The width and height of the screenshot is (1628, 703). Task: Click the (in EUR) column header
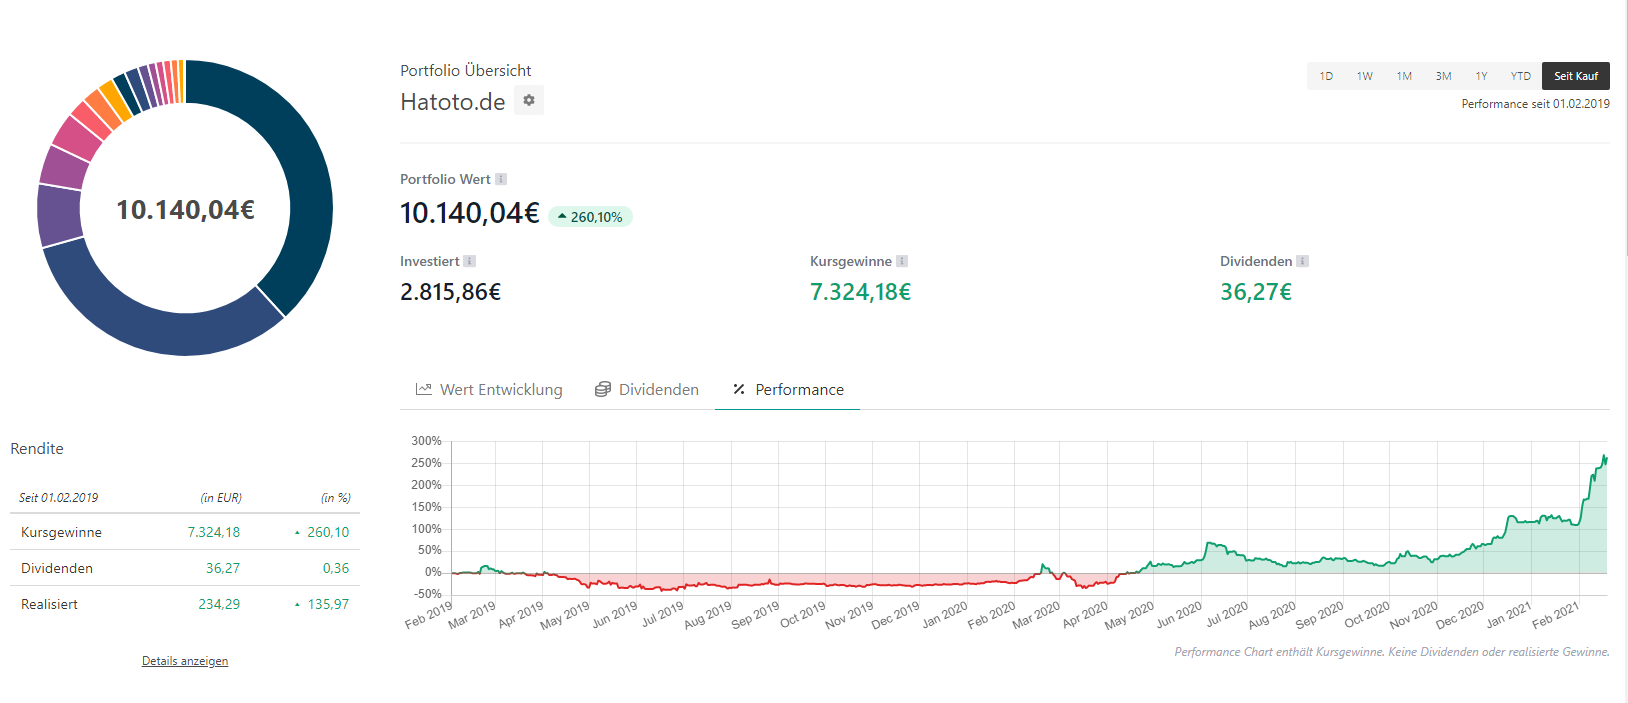[x=221, y=497]
